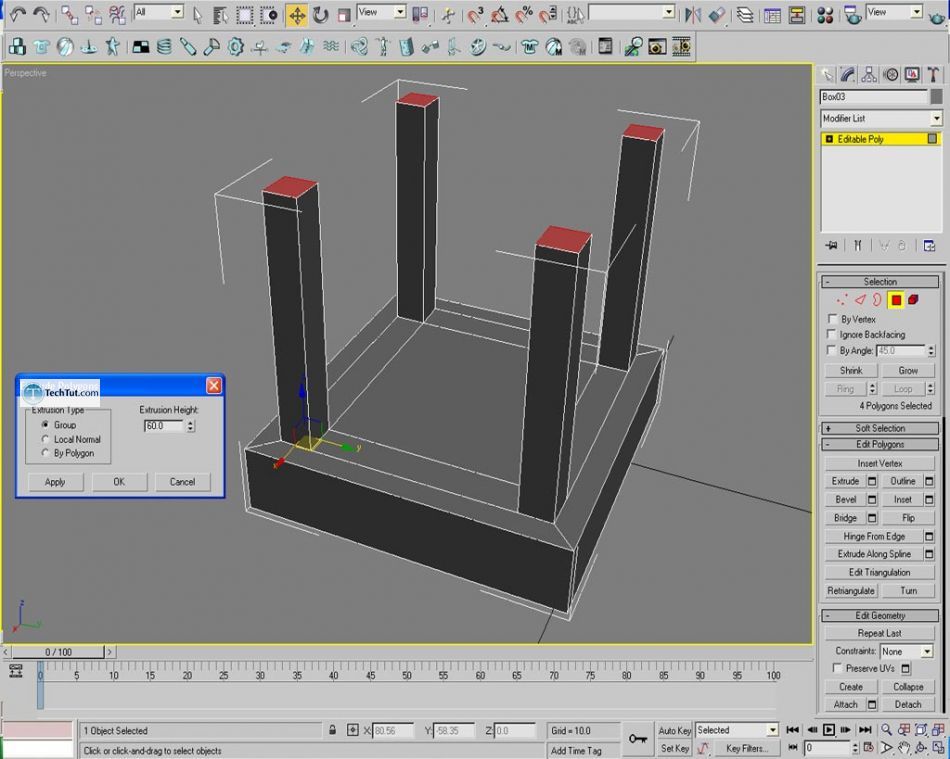Click the Pan View hand icon
The image size is (950, 759).
click(904, 747)
